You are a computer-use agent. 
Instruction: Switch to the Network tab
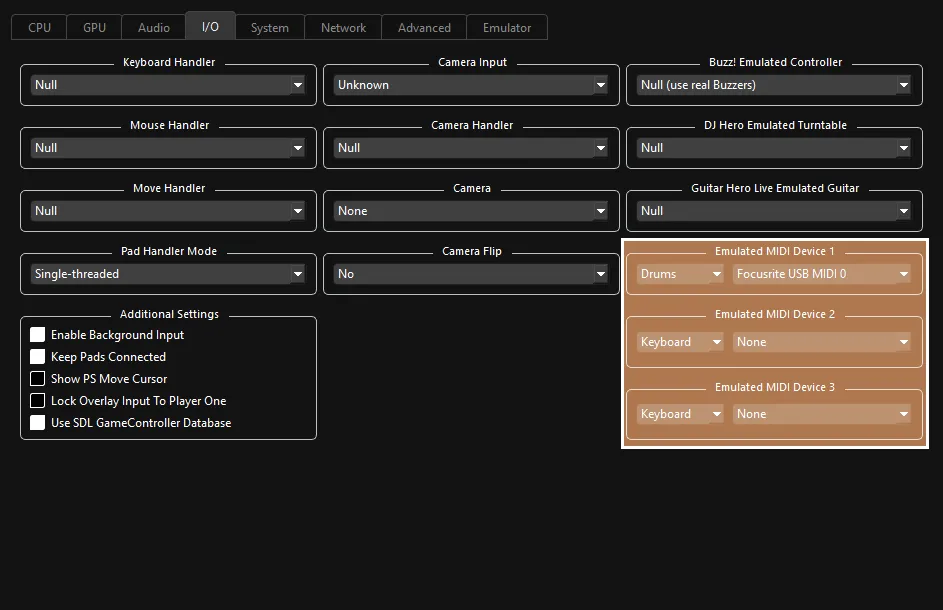(343, 27)
